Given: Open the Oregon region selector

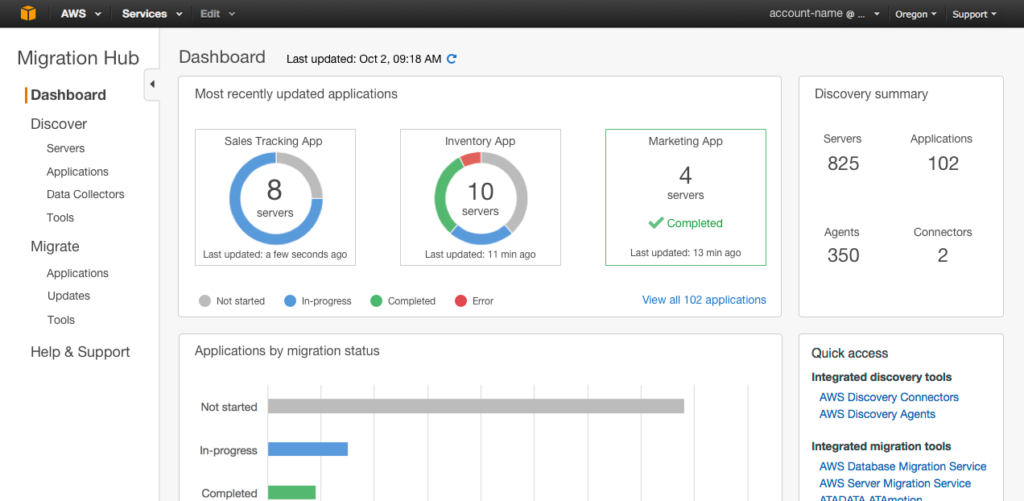Looking at the screenshot, I should tap(916, 14).
